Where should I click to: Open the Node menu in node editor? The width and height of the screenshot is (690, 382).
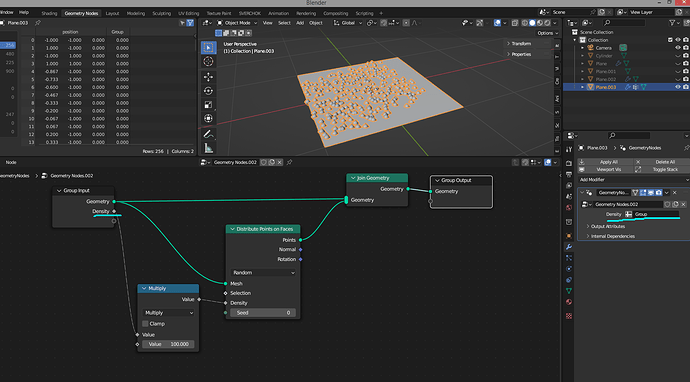click(x=11, y=162)
